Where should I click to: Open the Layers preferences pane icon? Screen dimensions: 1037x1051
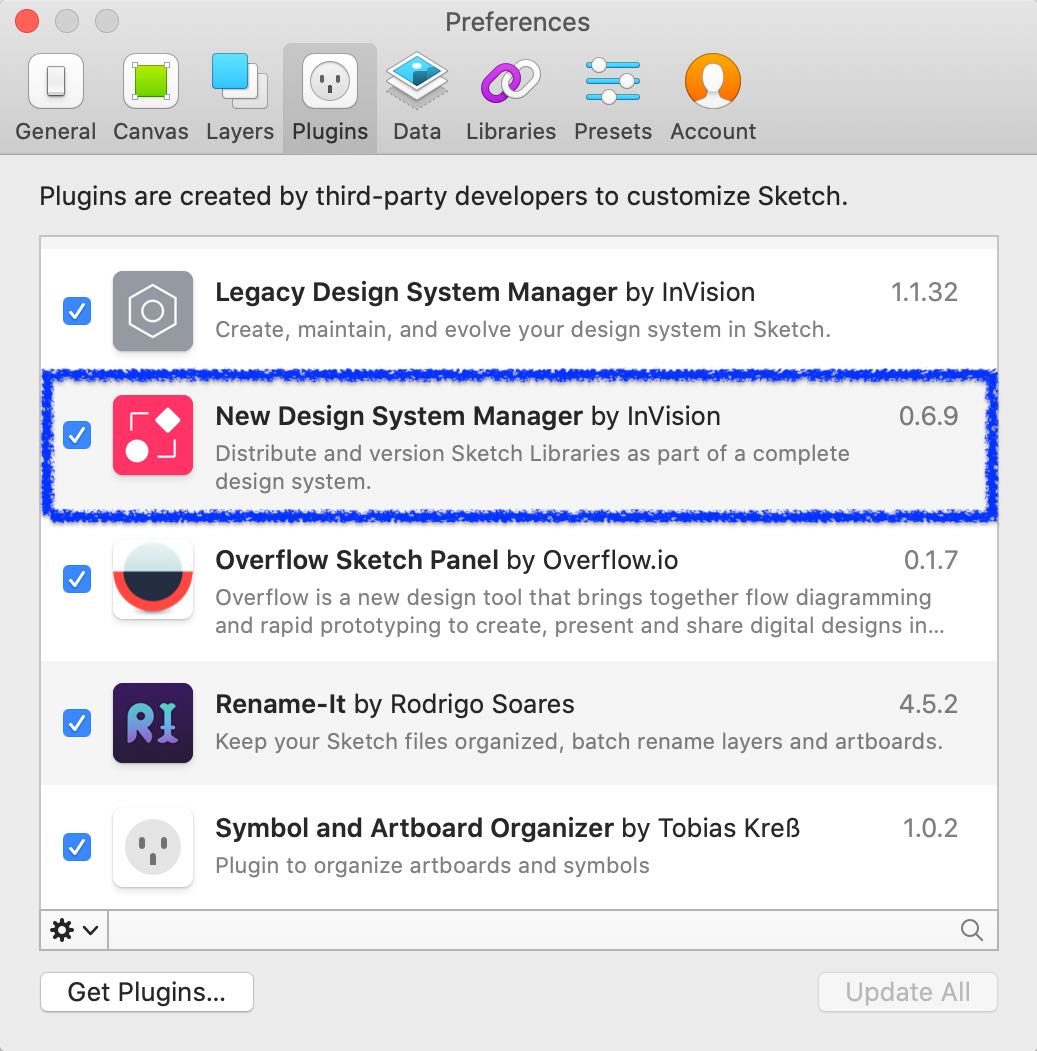pyautogui.click(x=240, y=81)
